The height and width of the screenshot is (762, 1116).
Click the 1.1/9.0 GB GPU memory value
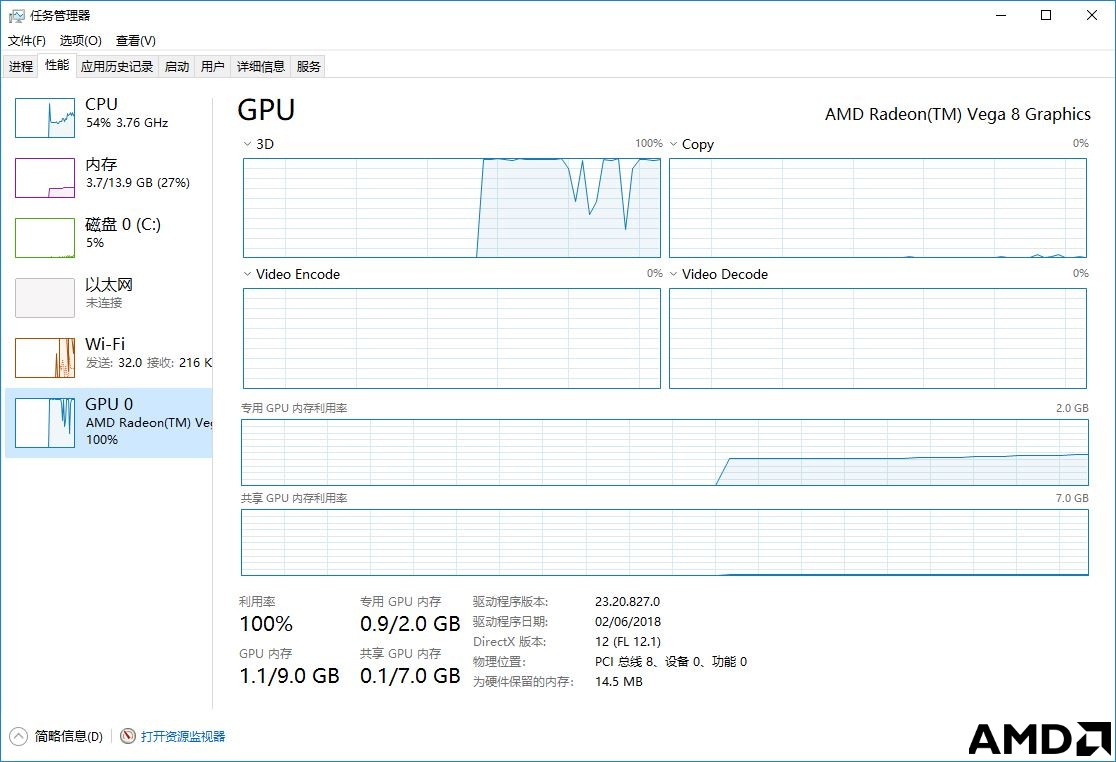click(x=289, y=676)
